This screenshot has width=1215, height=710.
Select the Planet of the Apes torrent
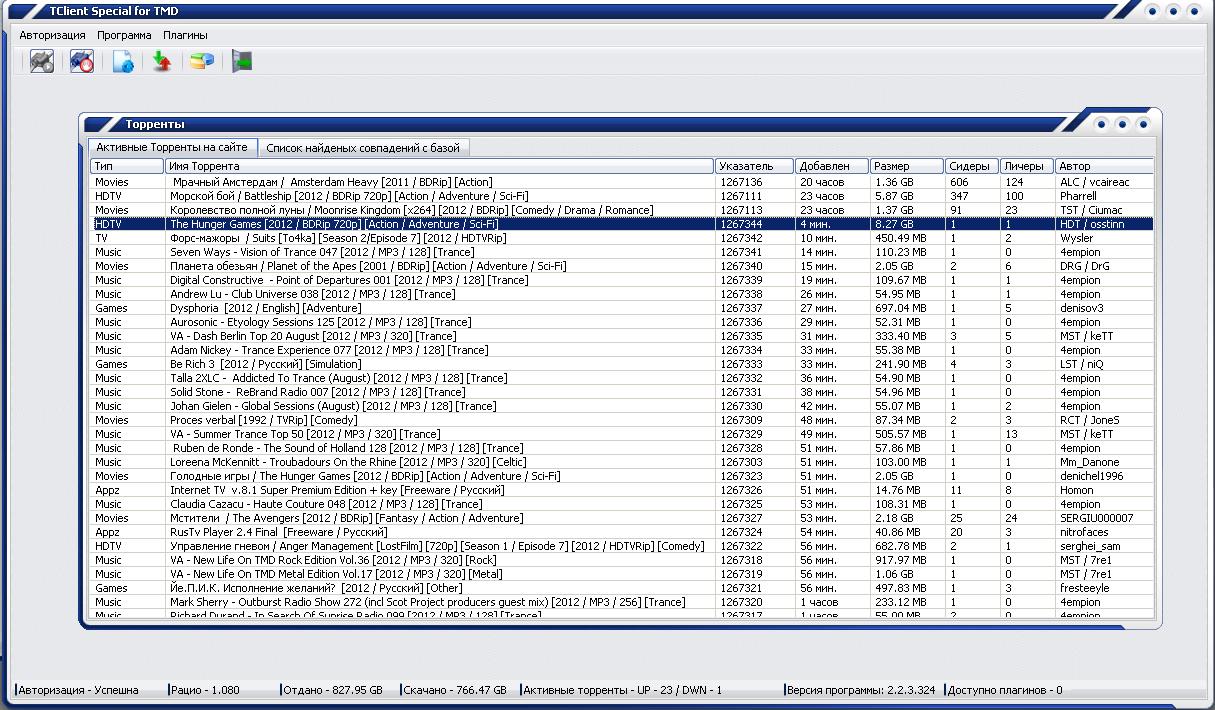coord(621,266)
